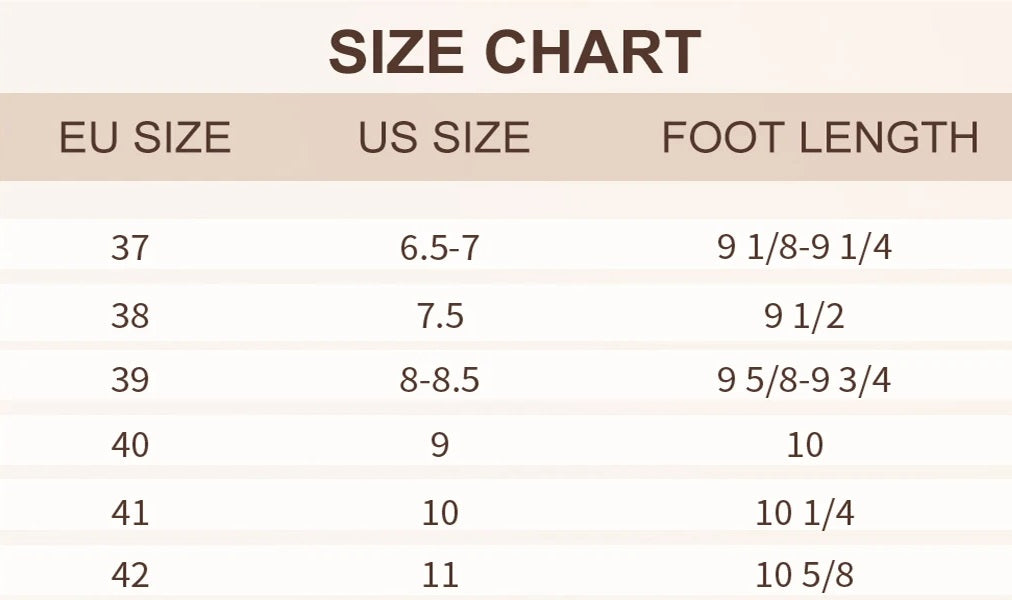Click the SIZE CHART title
1012x600 pixels.
[514, 52]
